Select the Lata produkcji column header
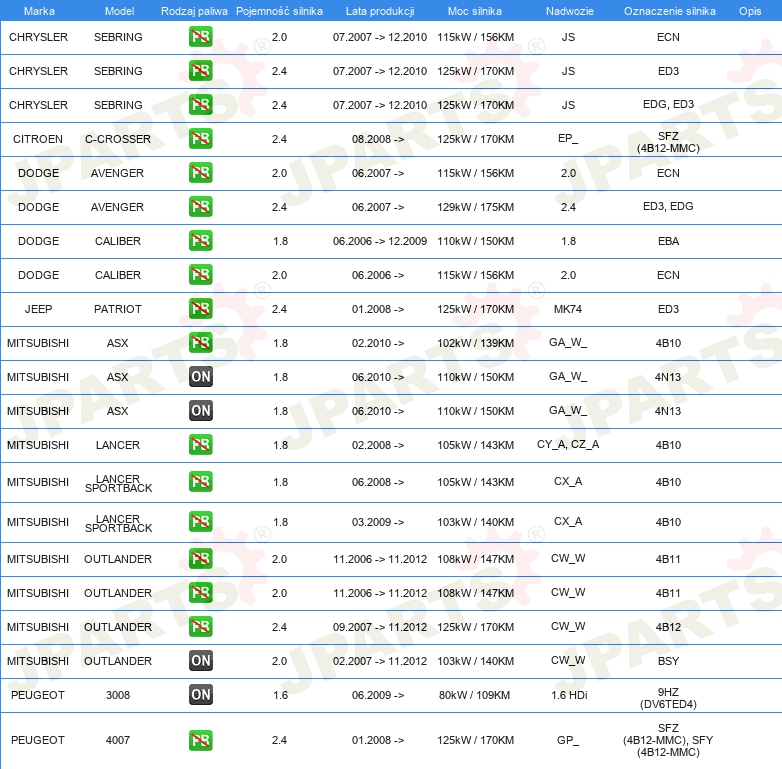 [380, 11]
